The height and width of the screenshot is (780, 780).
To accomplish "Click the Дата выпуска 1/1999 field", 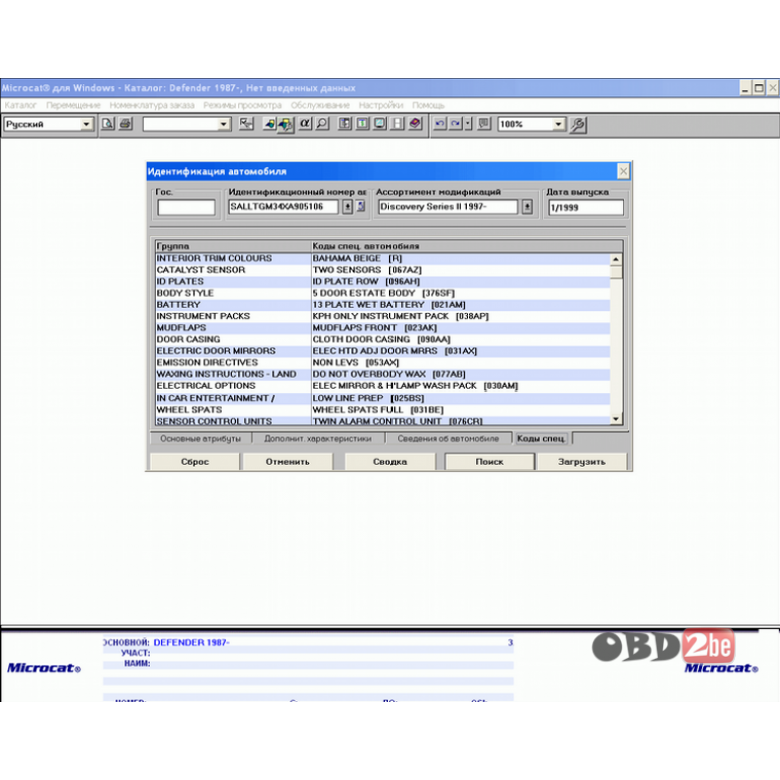I will point(585,207).
